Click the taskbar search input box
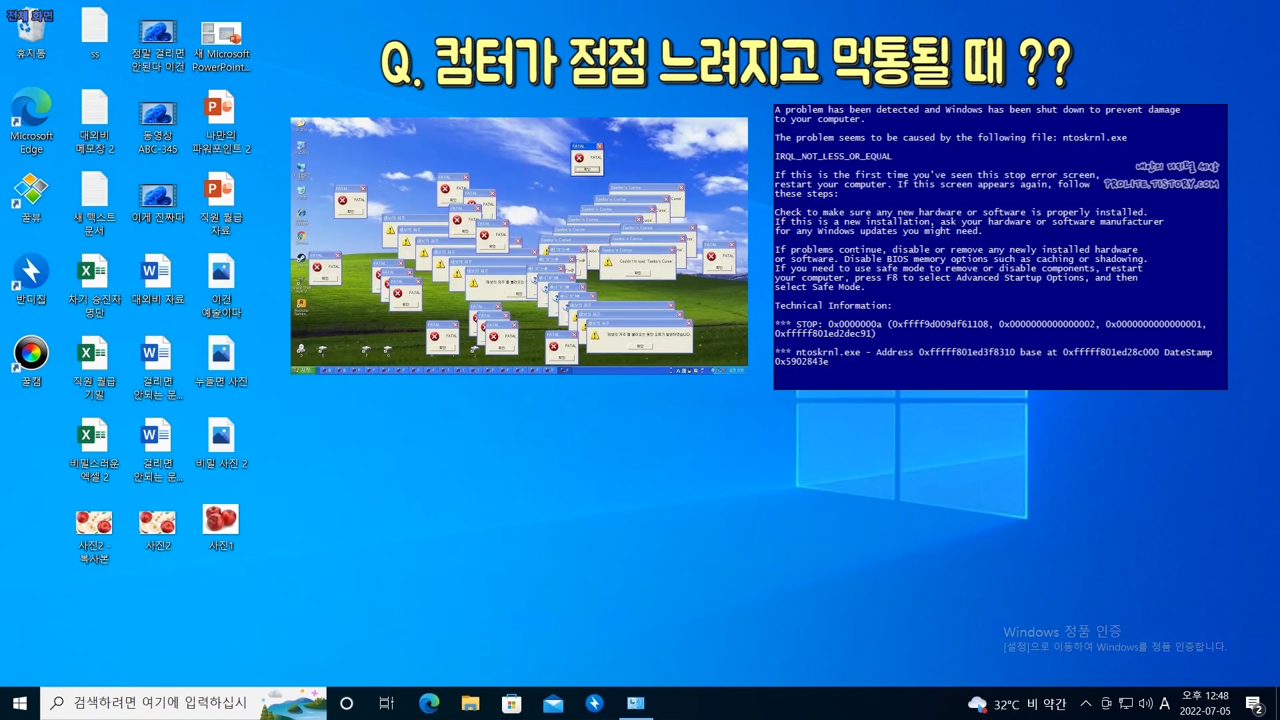1280x720 pixels. [160, 703]
